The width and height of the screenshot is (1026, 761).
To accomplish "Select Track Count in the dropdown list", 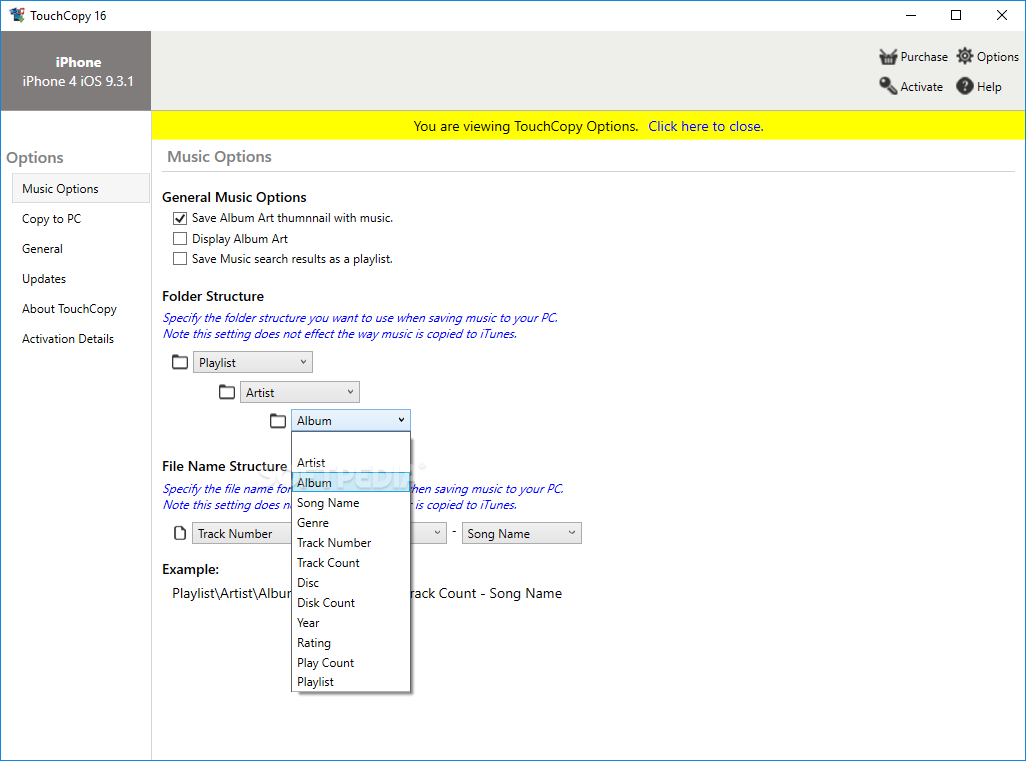I will (x=351, y=563).
